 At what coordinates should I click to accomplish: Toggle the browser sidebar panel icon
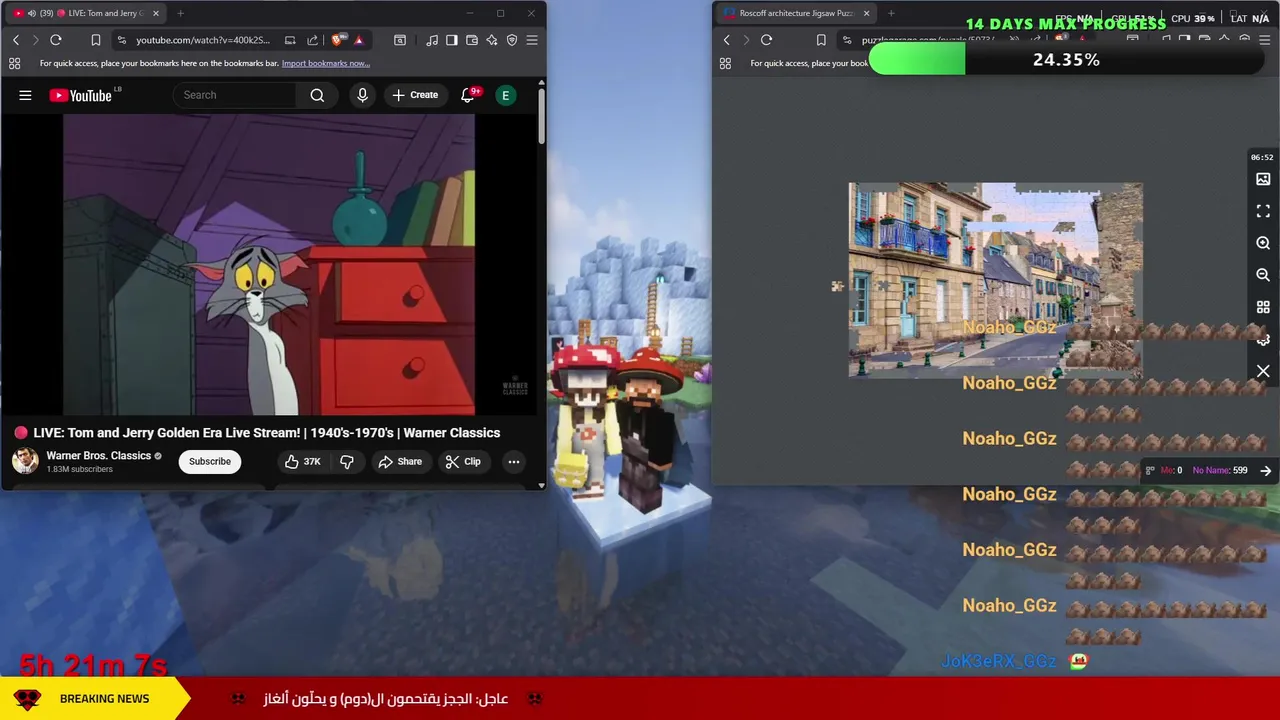click(x=452, y=40)
